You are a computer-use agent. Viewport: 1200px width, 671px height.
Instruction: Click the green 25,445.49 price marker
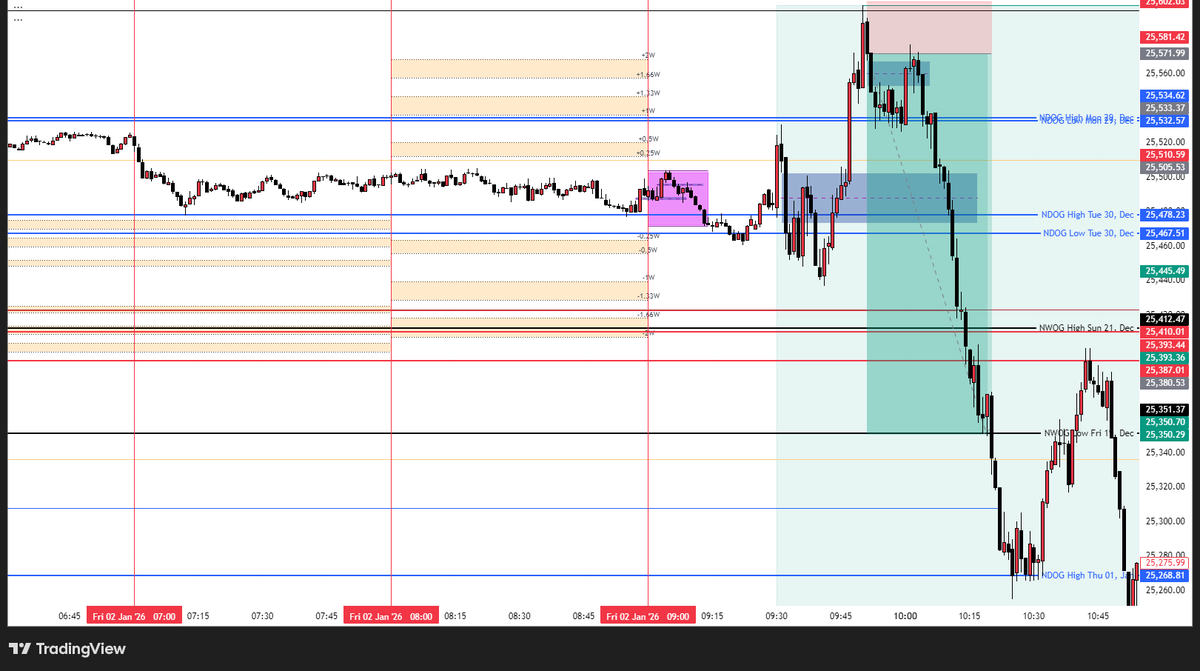point(1168,271)
